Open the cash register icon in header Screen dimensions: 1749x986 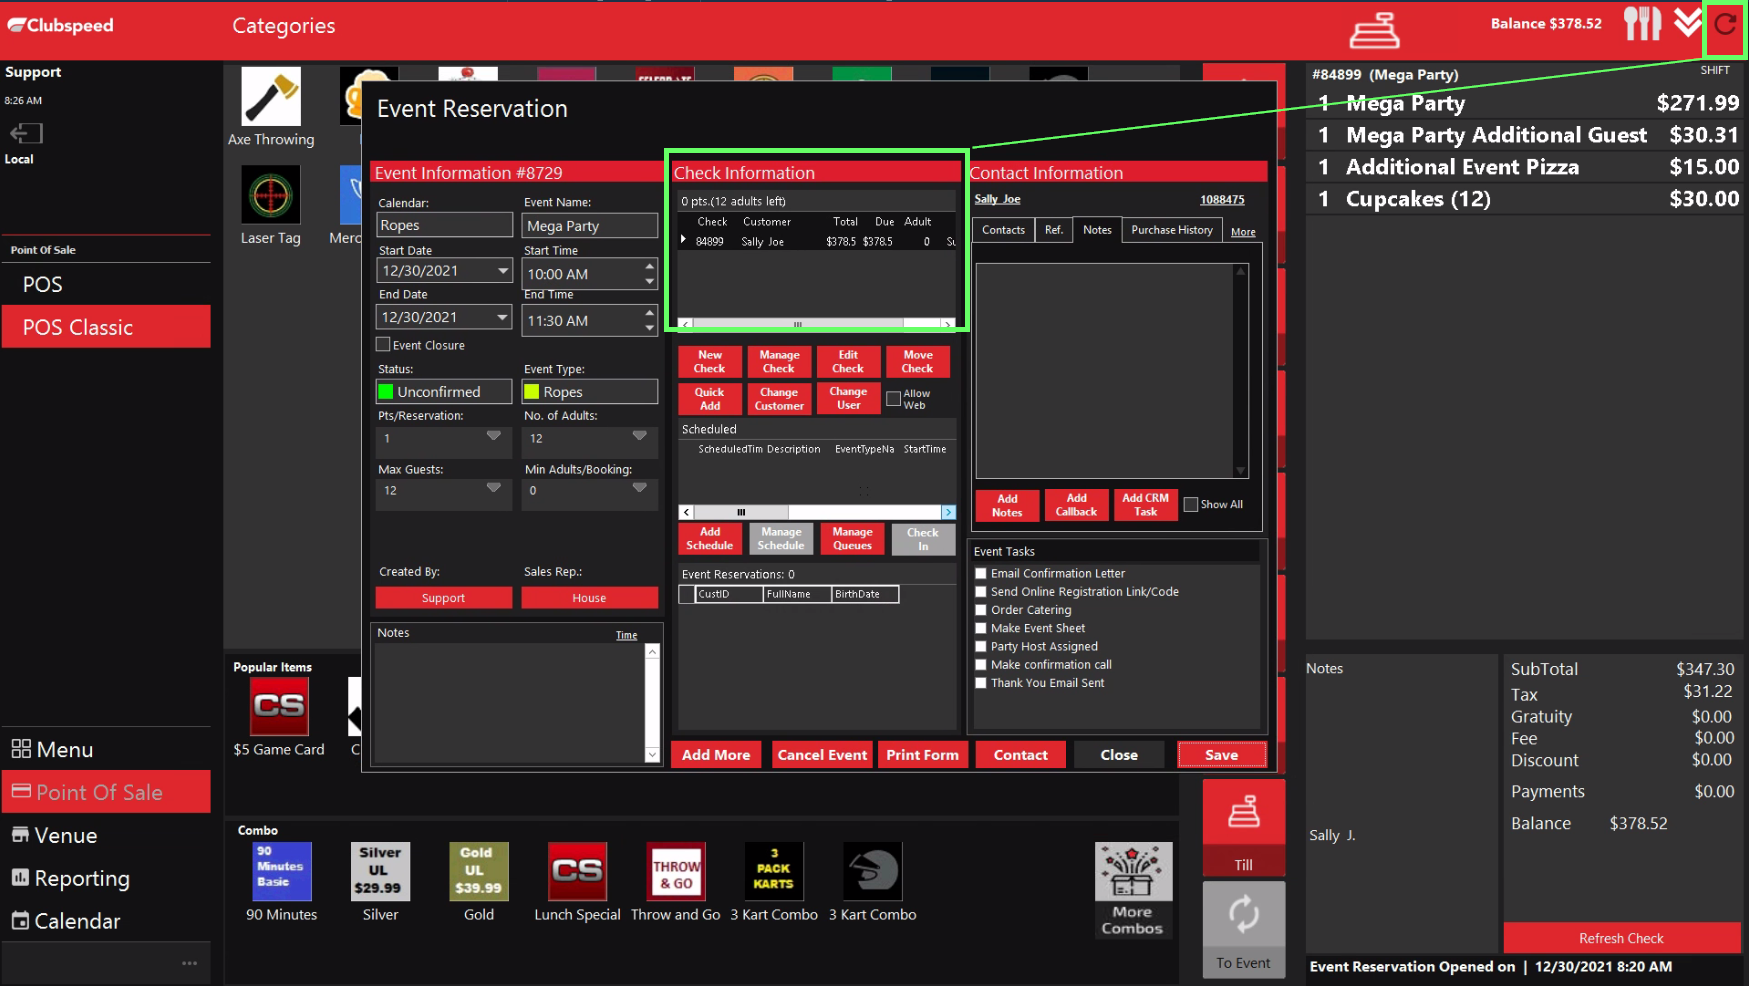(x=1375, y=29)
